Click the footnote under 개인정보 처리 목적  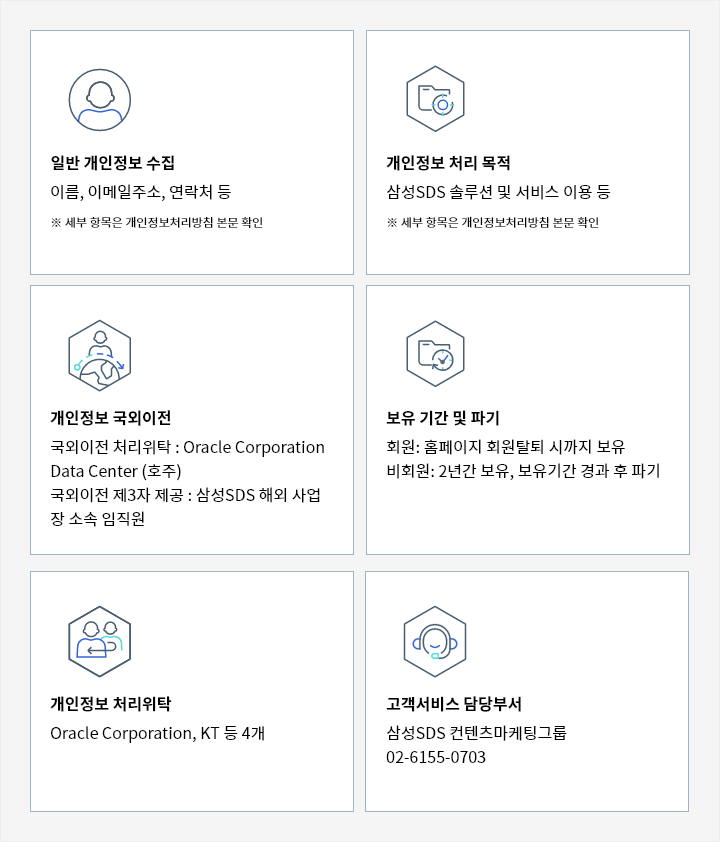(x=492, y=222)
